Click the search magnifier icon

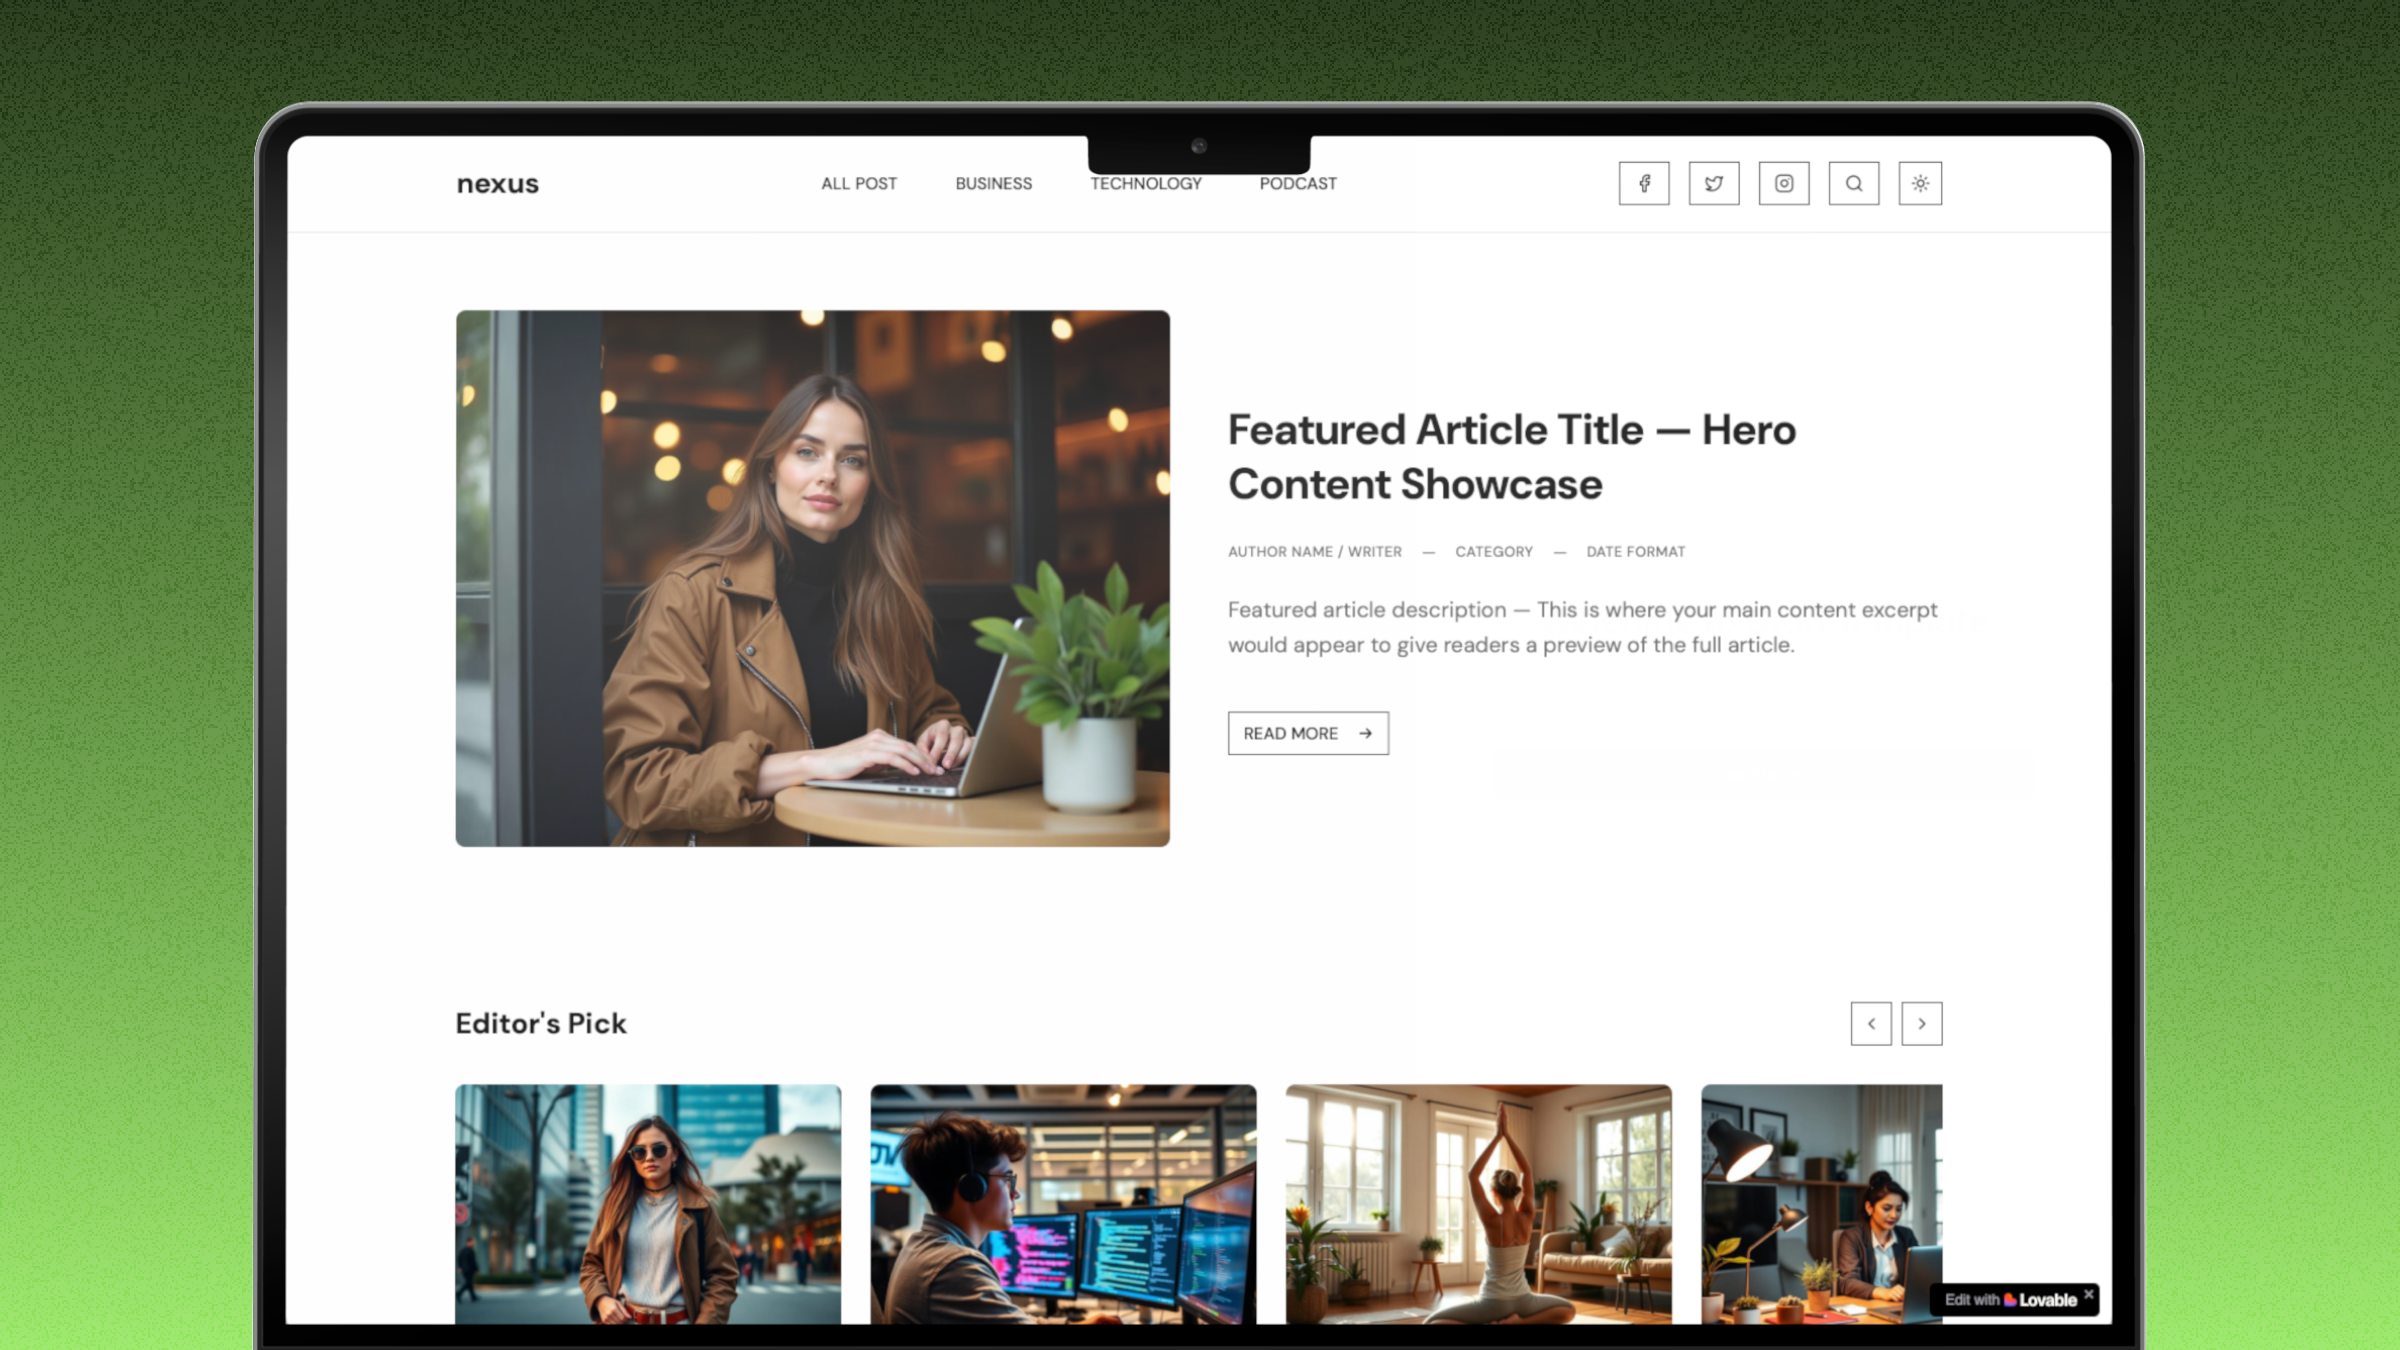point(1854,183)
